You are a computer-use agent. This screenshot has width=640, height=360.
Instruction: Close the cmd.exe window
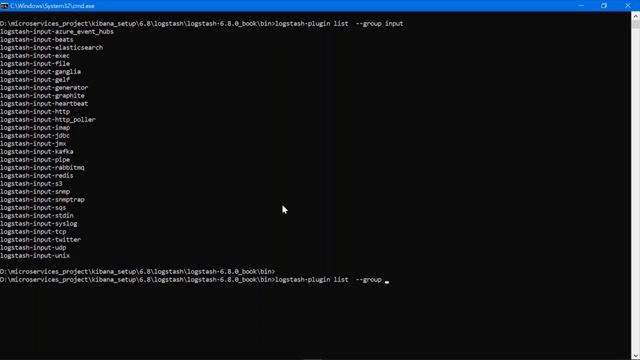628,6
